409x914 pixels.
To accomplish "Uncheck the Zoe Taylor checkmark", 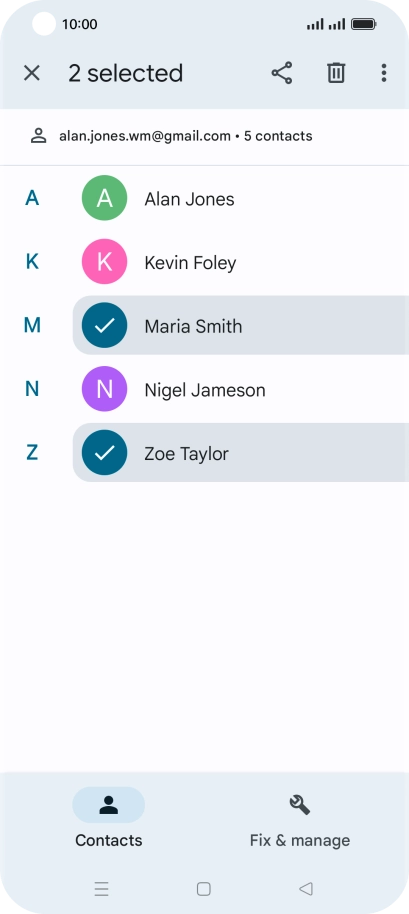I will [104, 452].
